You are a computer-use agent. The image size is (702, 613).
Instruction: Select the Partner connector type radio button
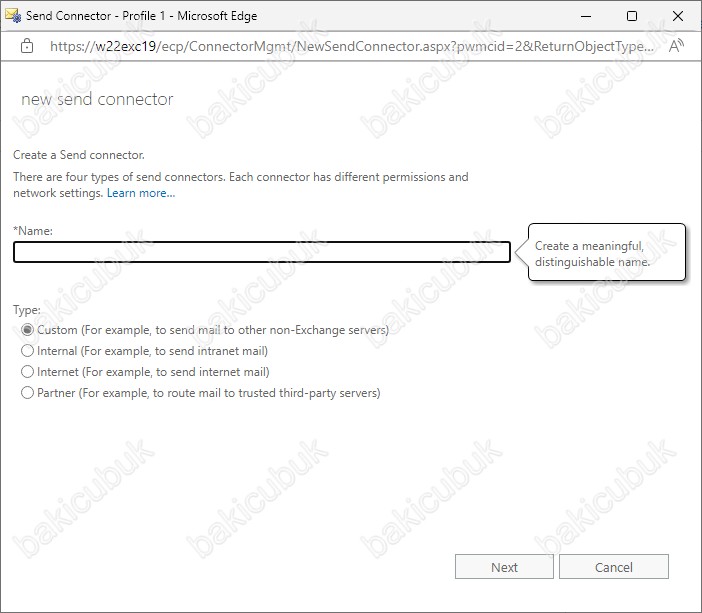click(x=27, y=393)
